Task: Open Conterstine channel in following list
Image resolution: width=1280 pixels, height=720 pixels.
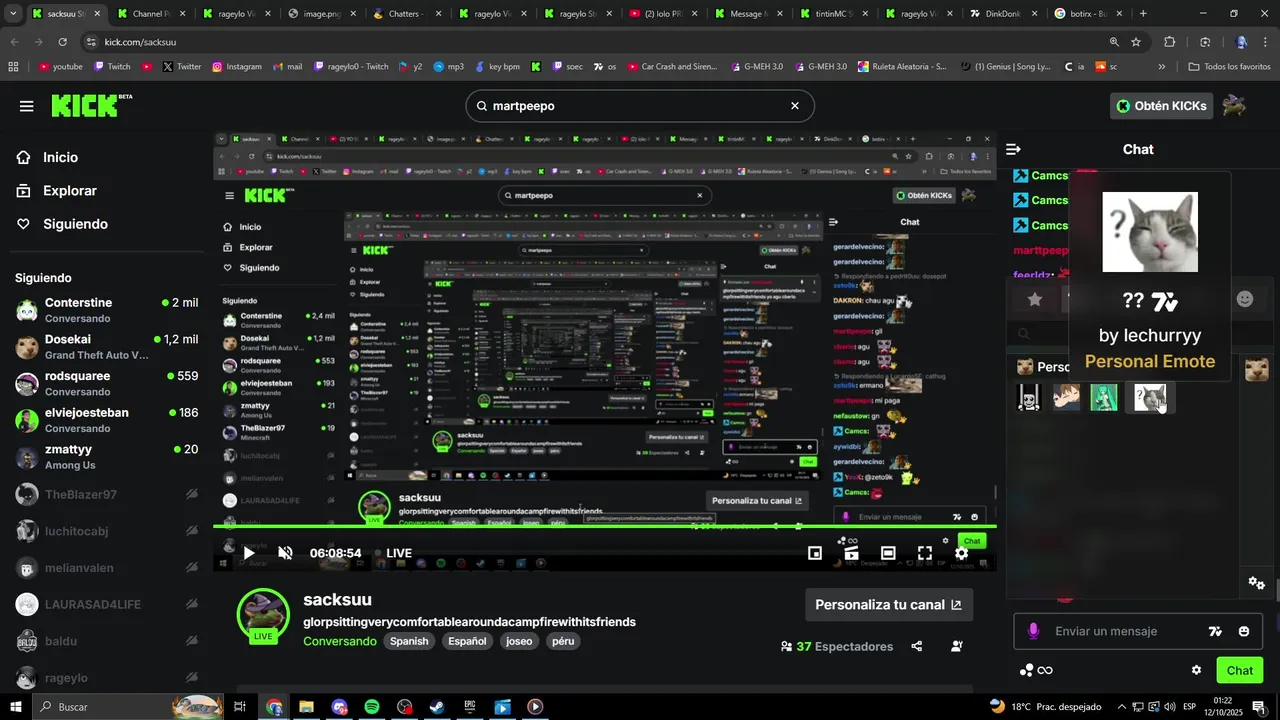Action: point(106,310)
